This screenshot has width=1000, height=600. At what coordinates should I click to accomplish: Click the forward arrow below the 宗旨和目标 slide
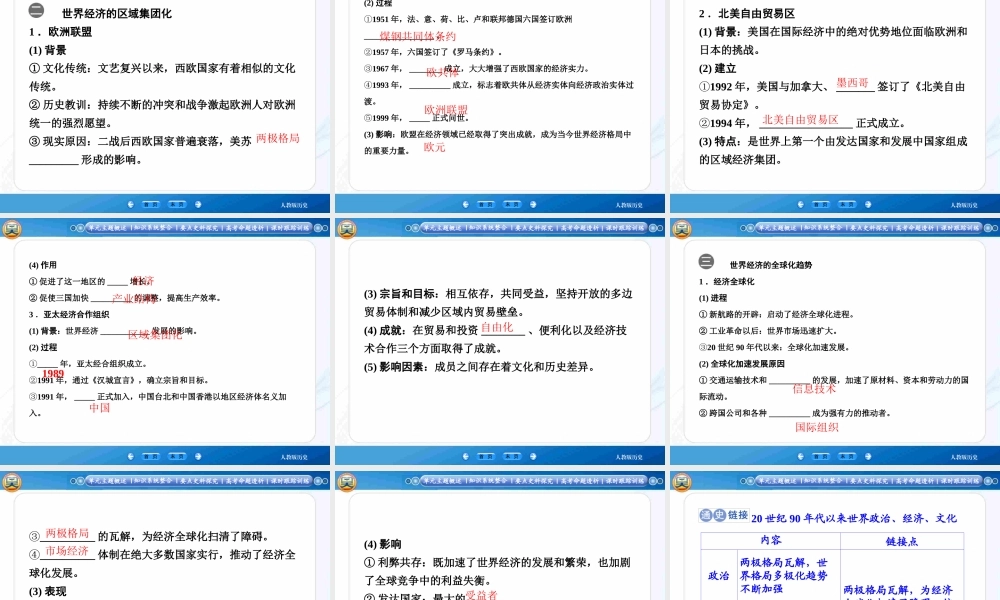click(x=533, y=457)
